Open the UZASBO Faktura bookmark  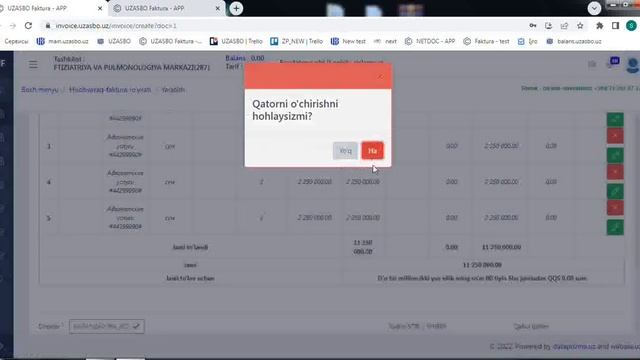click(171, 41)
